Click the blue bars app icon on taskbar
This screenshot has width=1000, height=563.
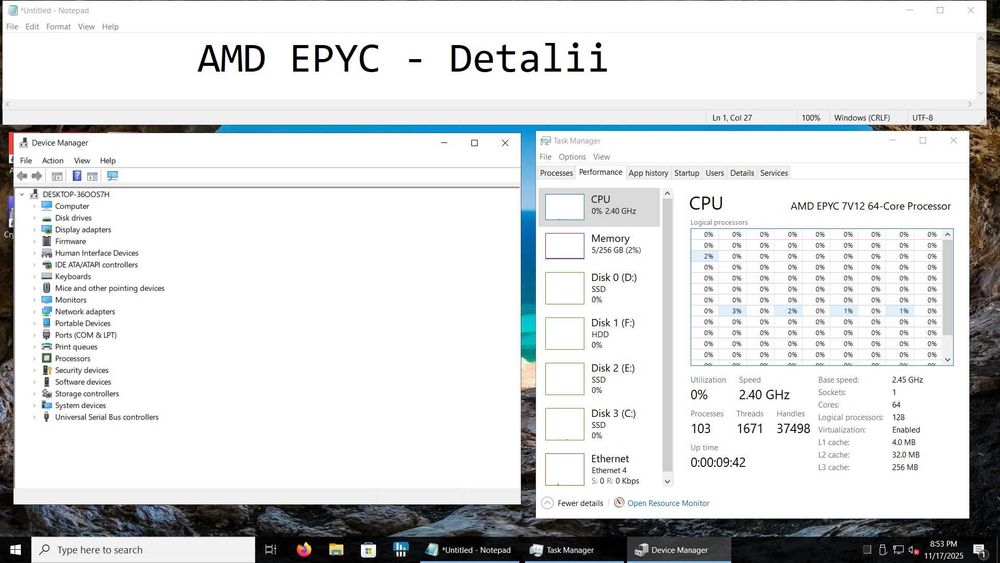(x=401, y=549)
